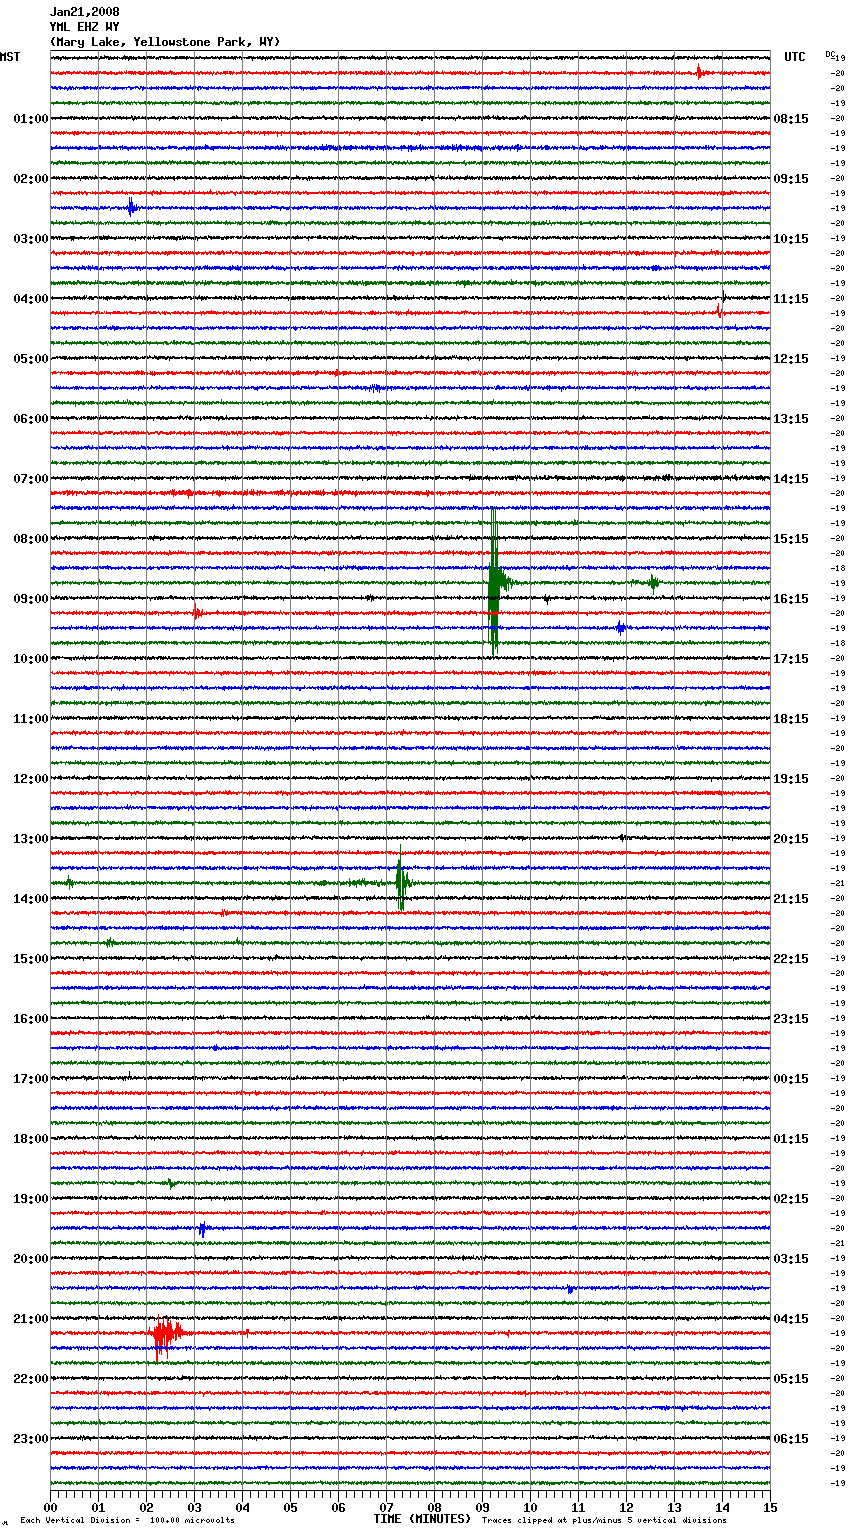Click the Traces clipped footer note
Image resolution: width=850 pixels, height=1534 pixels.
tap(604, 1520)
